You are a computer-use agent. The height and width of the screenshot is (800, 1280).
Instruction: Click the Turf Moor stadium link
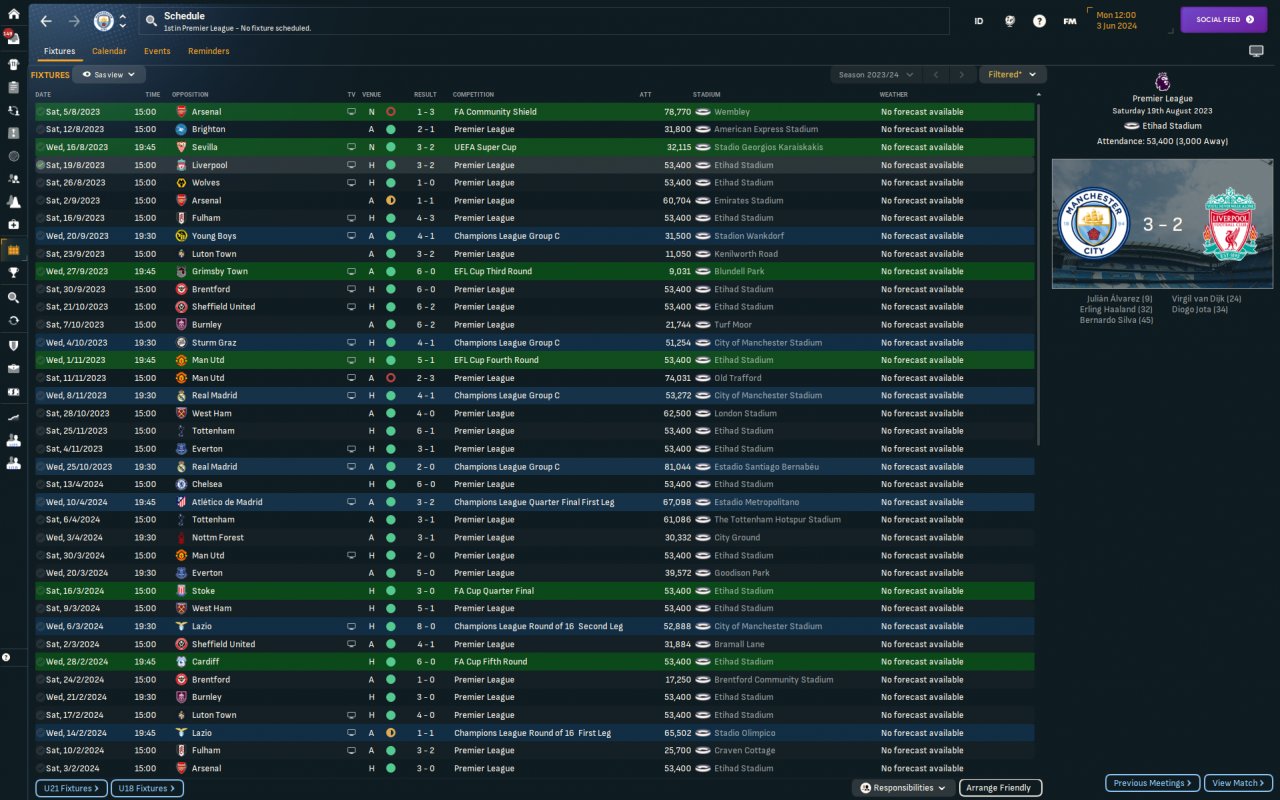pos(735,325)
